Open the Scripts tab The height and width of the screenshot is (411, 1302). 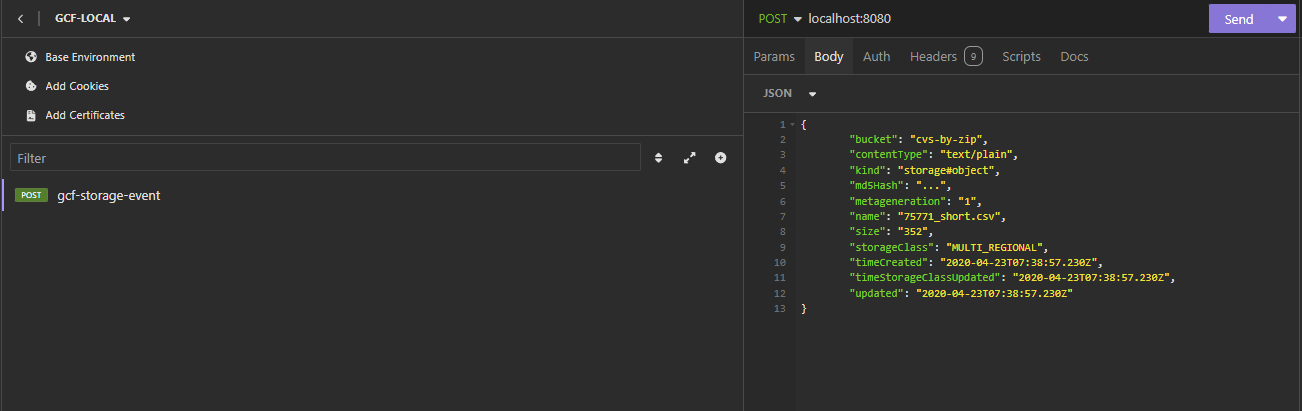click(x=1021, y=57)
